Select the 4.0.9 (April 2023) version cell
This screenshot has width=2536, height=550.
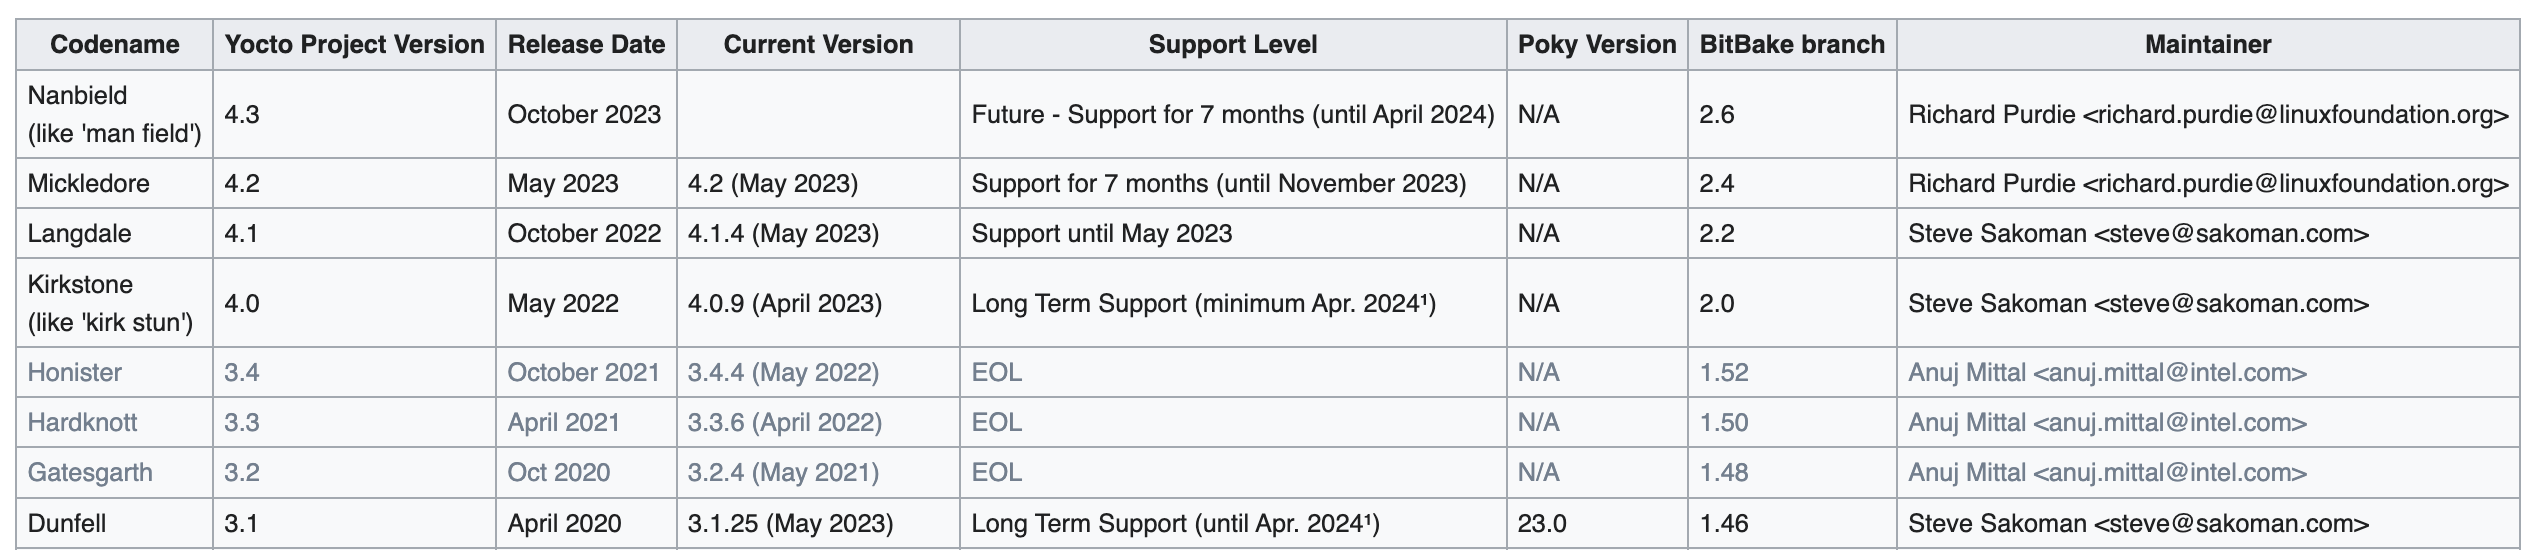pos(818,303)
